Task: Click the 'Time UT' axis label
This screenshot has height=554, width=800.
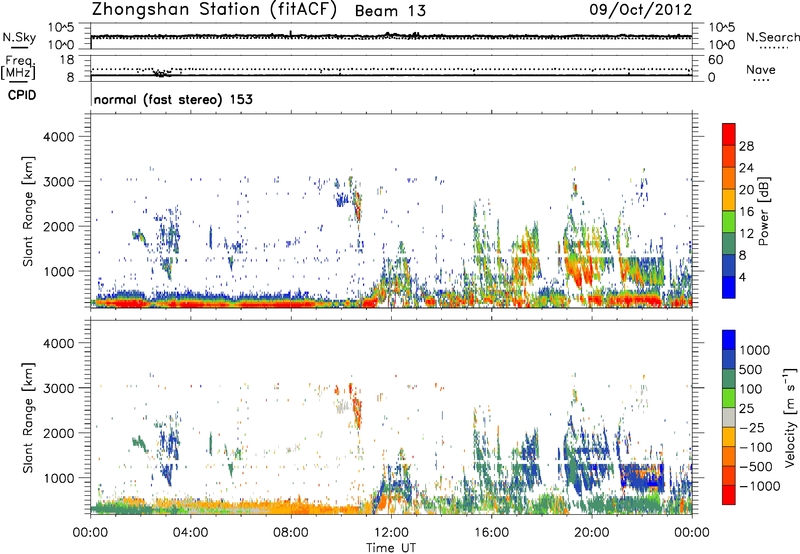Action: 391,548
